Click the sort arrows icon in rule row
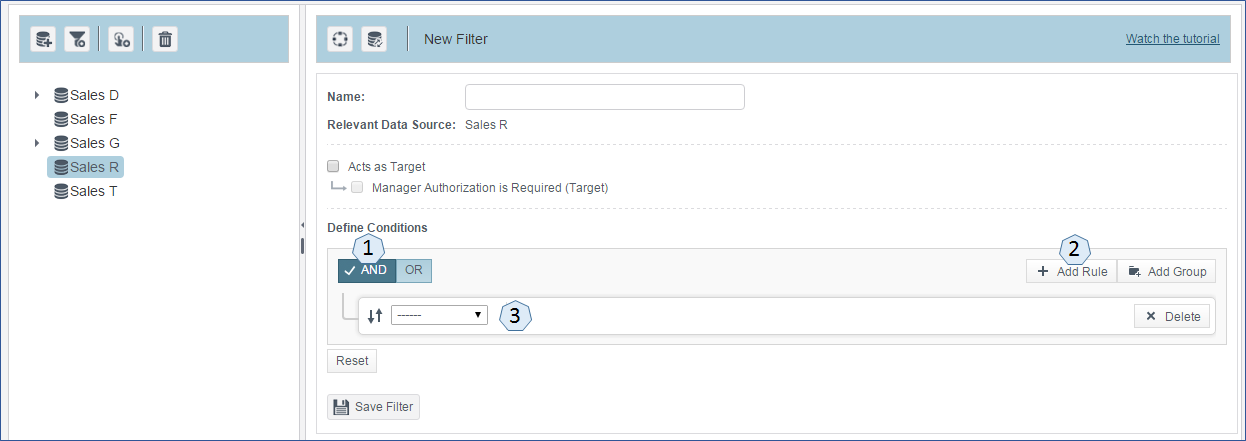Viewport: 1246px width, 441px height. point(375,315)
